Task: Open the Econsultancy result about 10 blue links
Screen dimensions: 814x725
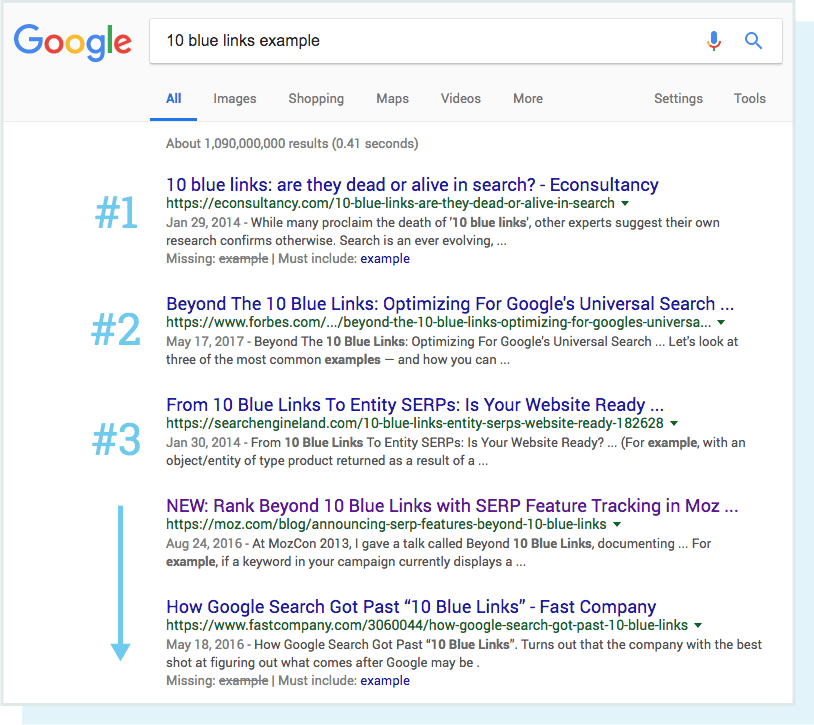Action: click(412, 184)
